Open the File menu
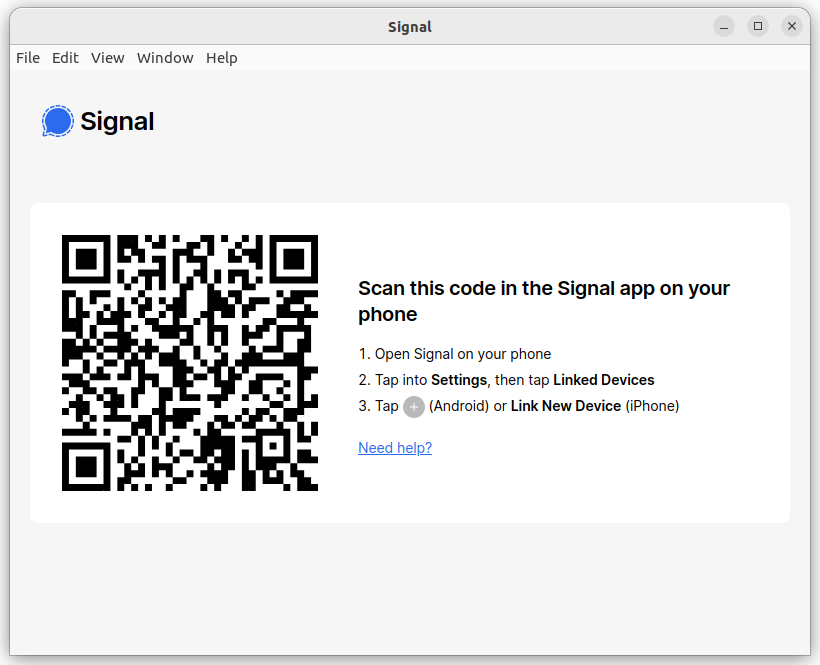Image resolution: width=820 pixels, height=665 pixels. pos(28,58)
